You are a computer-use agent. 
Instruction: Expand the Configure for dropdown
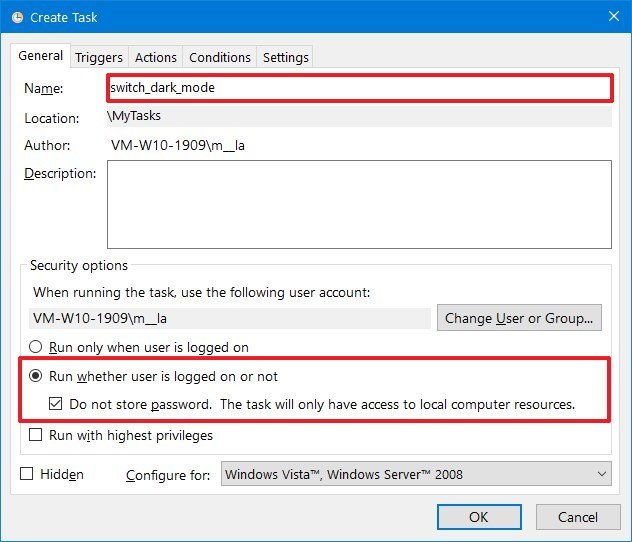coord(415,474)
